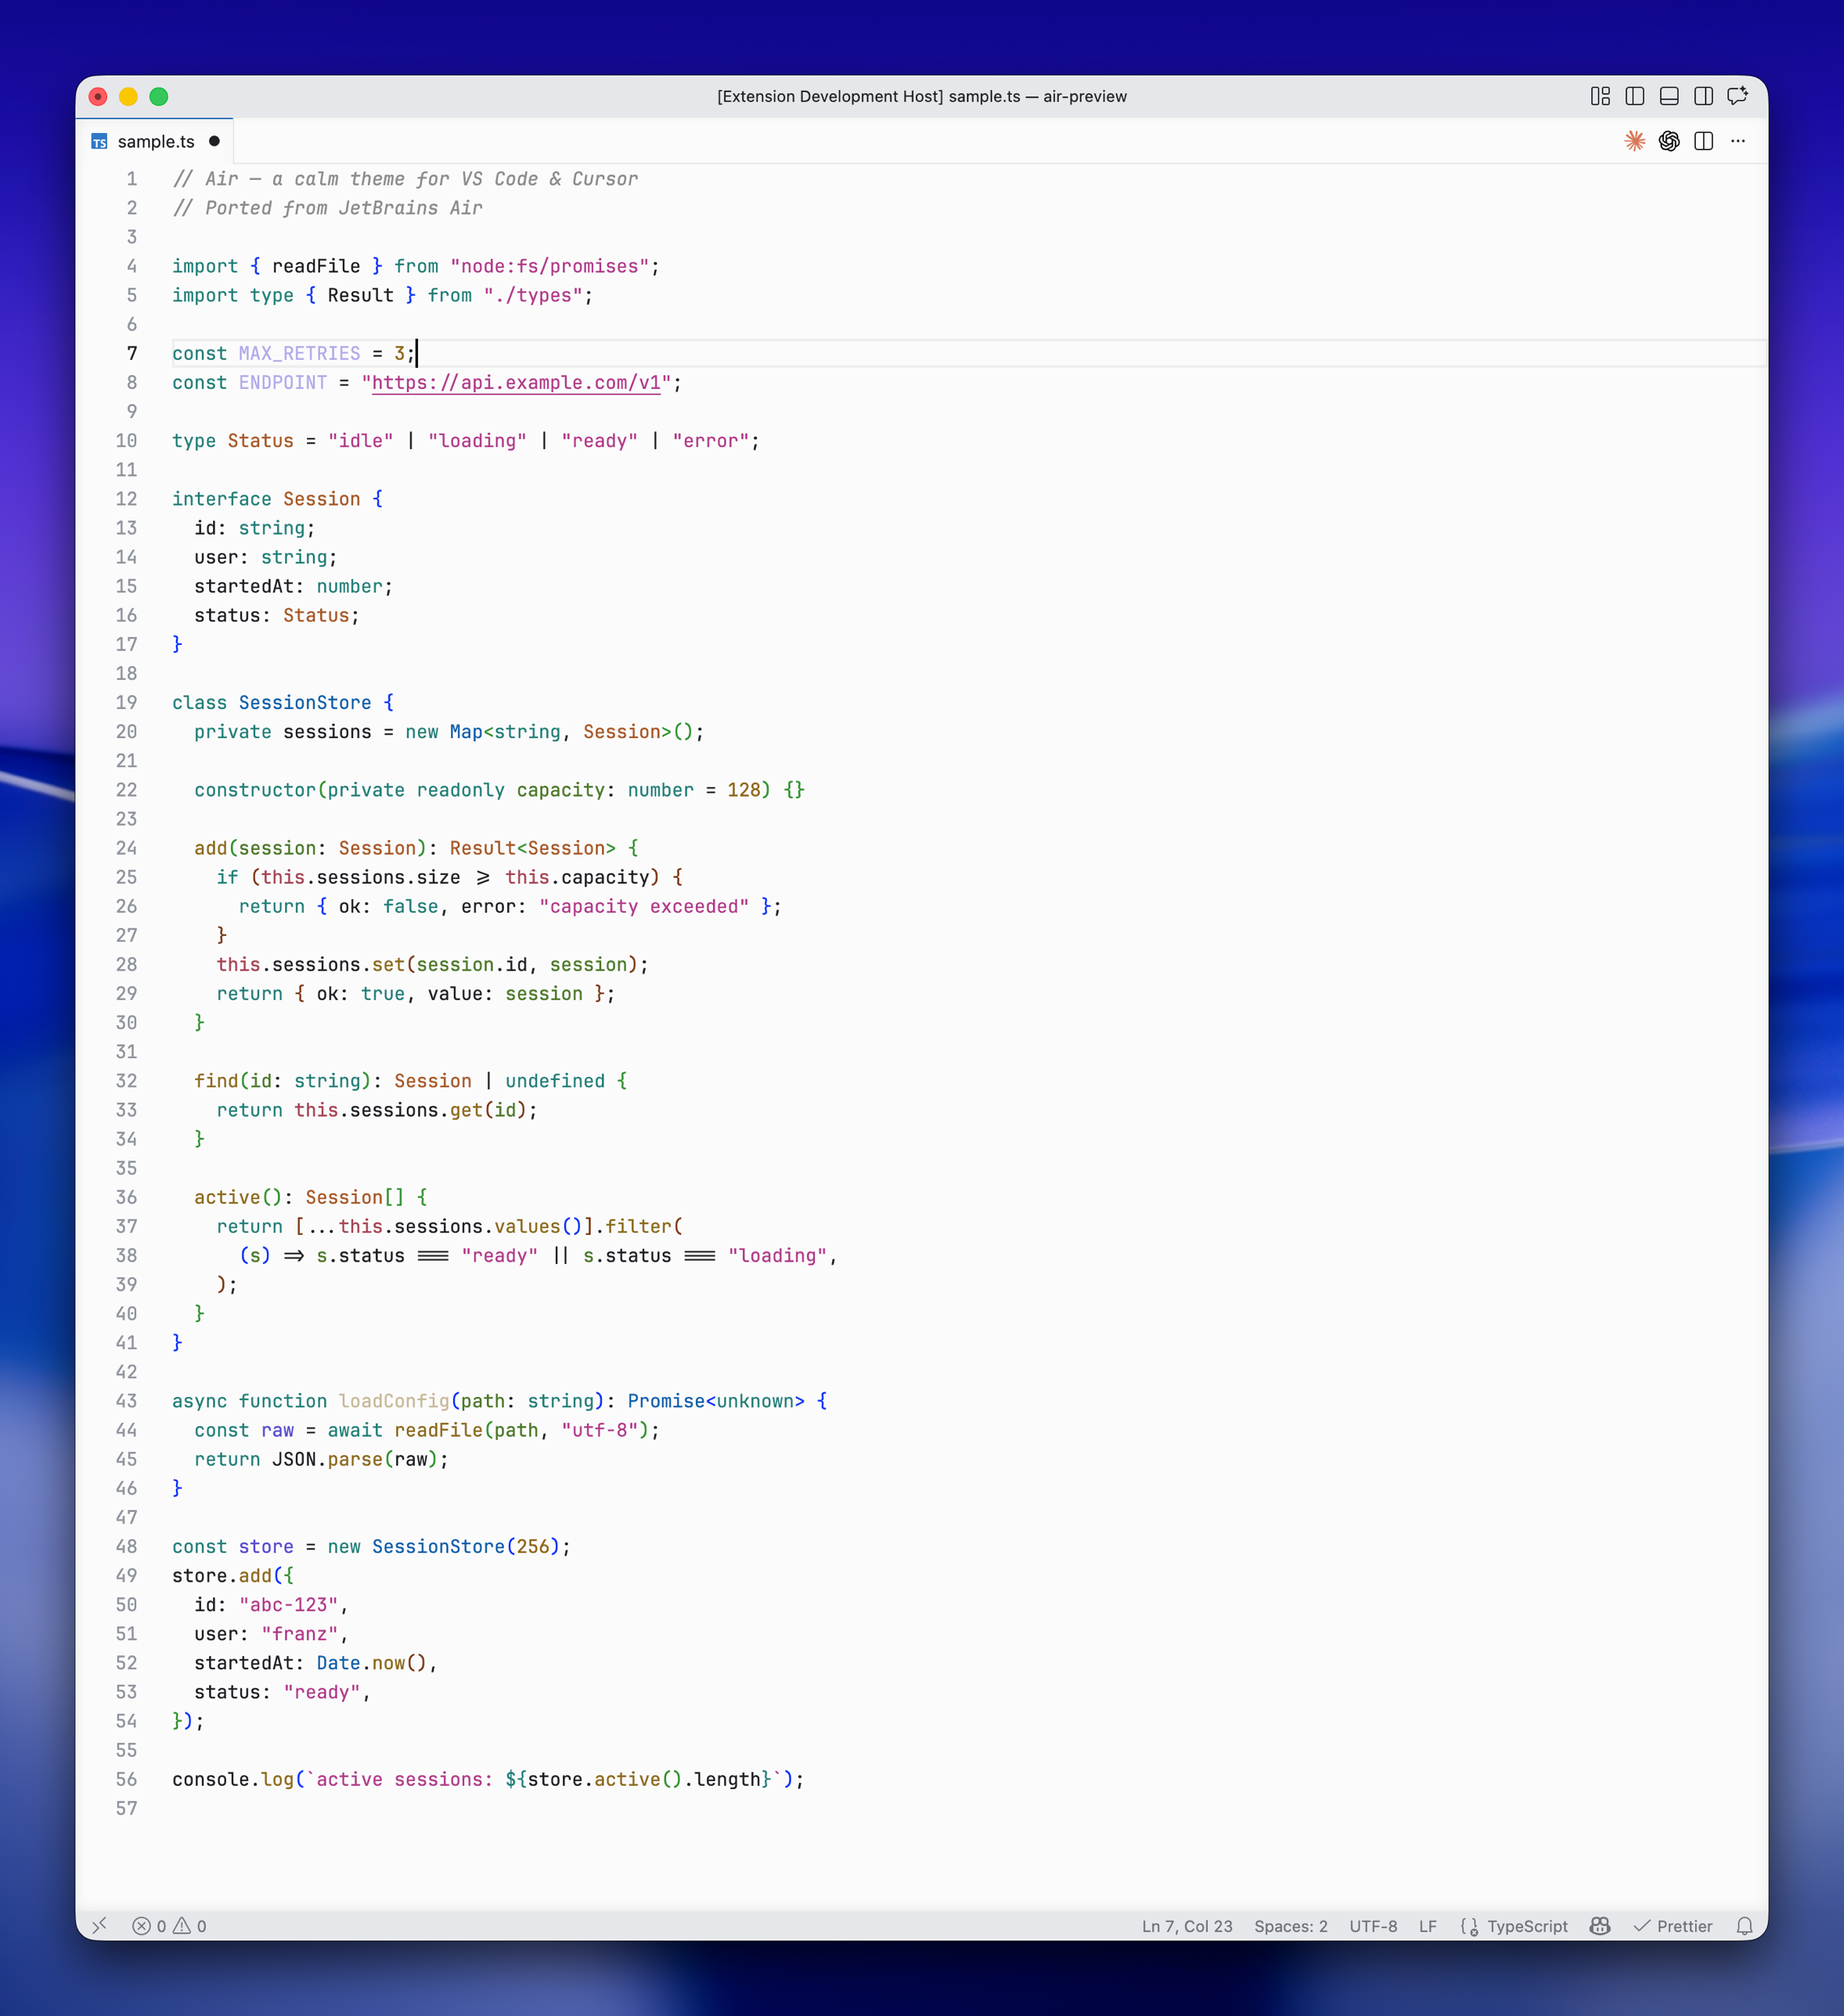Viewport: 1844px width, 2016px height.
Task: Click the braces icon beside TypeScript
Action: point(1469,1926)
